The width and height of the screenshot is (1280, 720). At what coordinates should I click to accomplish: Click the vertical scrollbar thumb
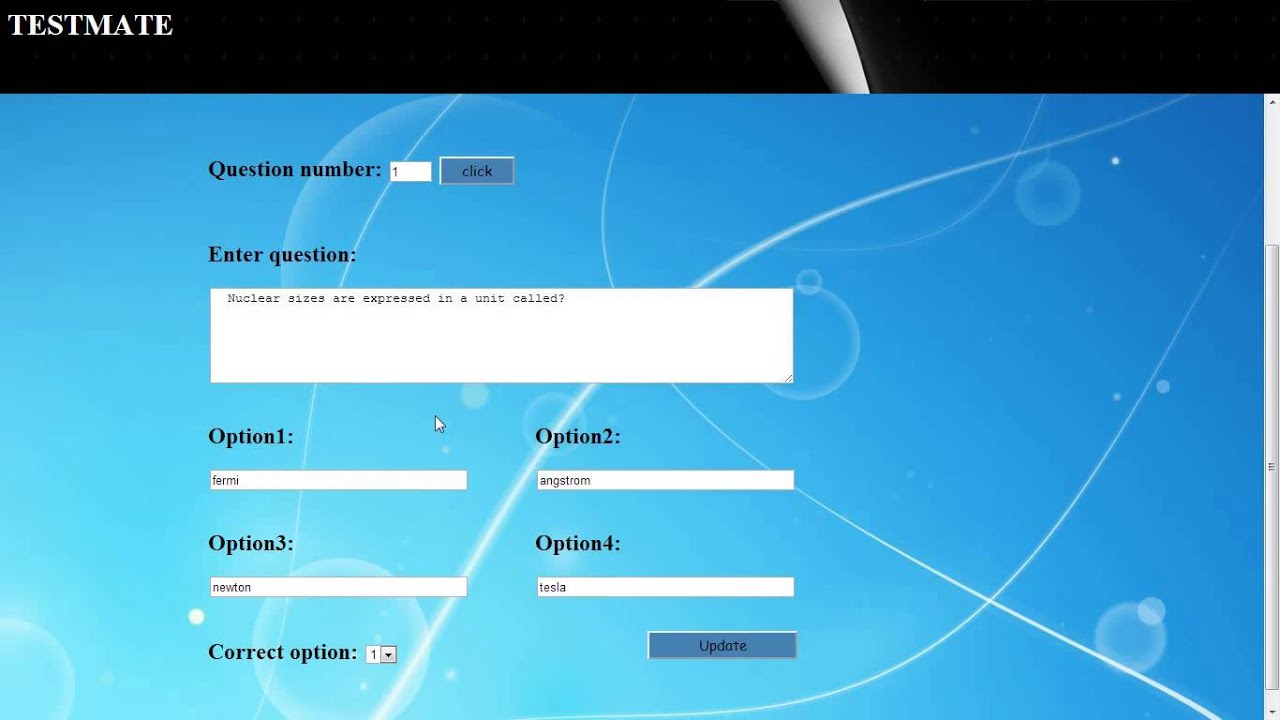[1272, 467]
